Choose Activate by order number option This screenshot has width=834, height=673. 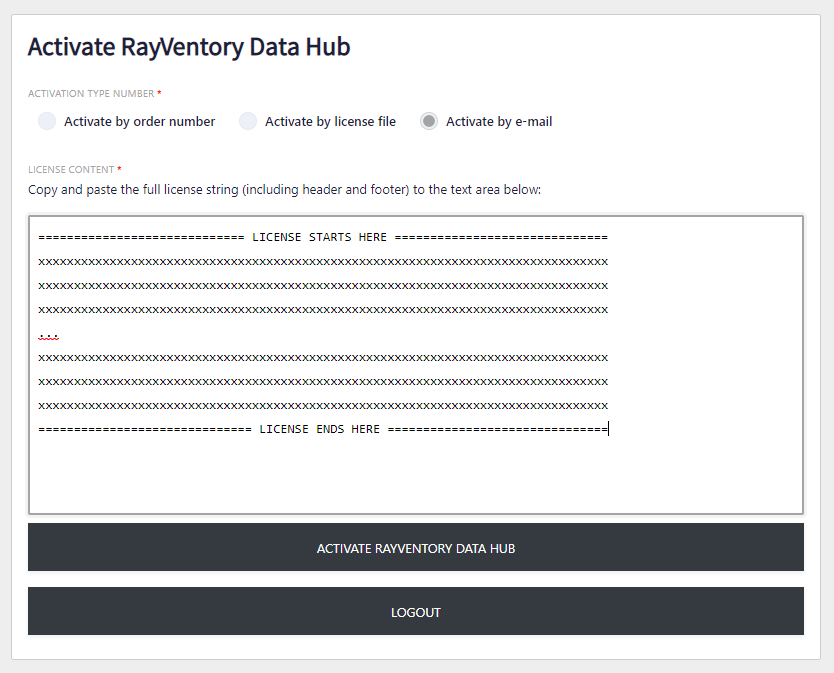click(46, 121)
